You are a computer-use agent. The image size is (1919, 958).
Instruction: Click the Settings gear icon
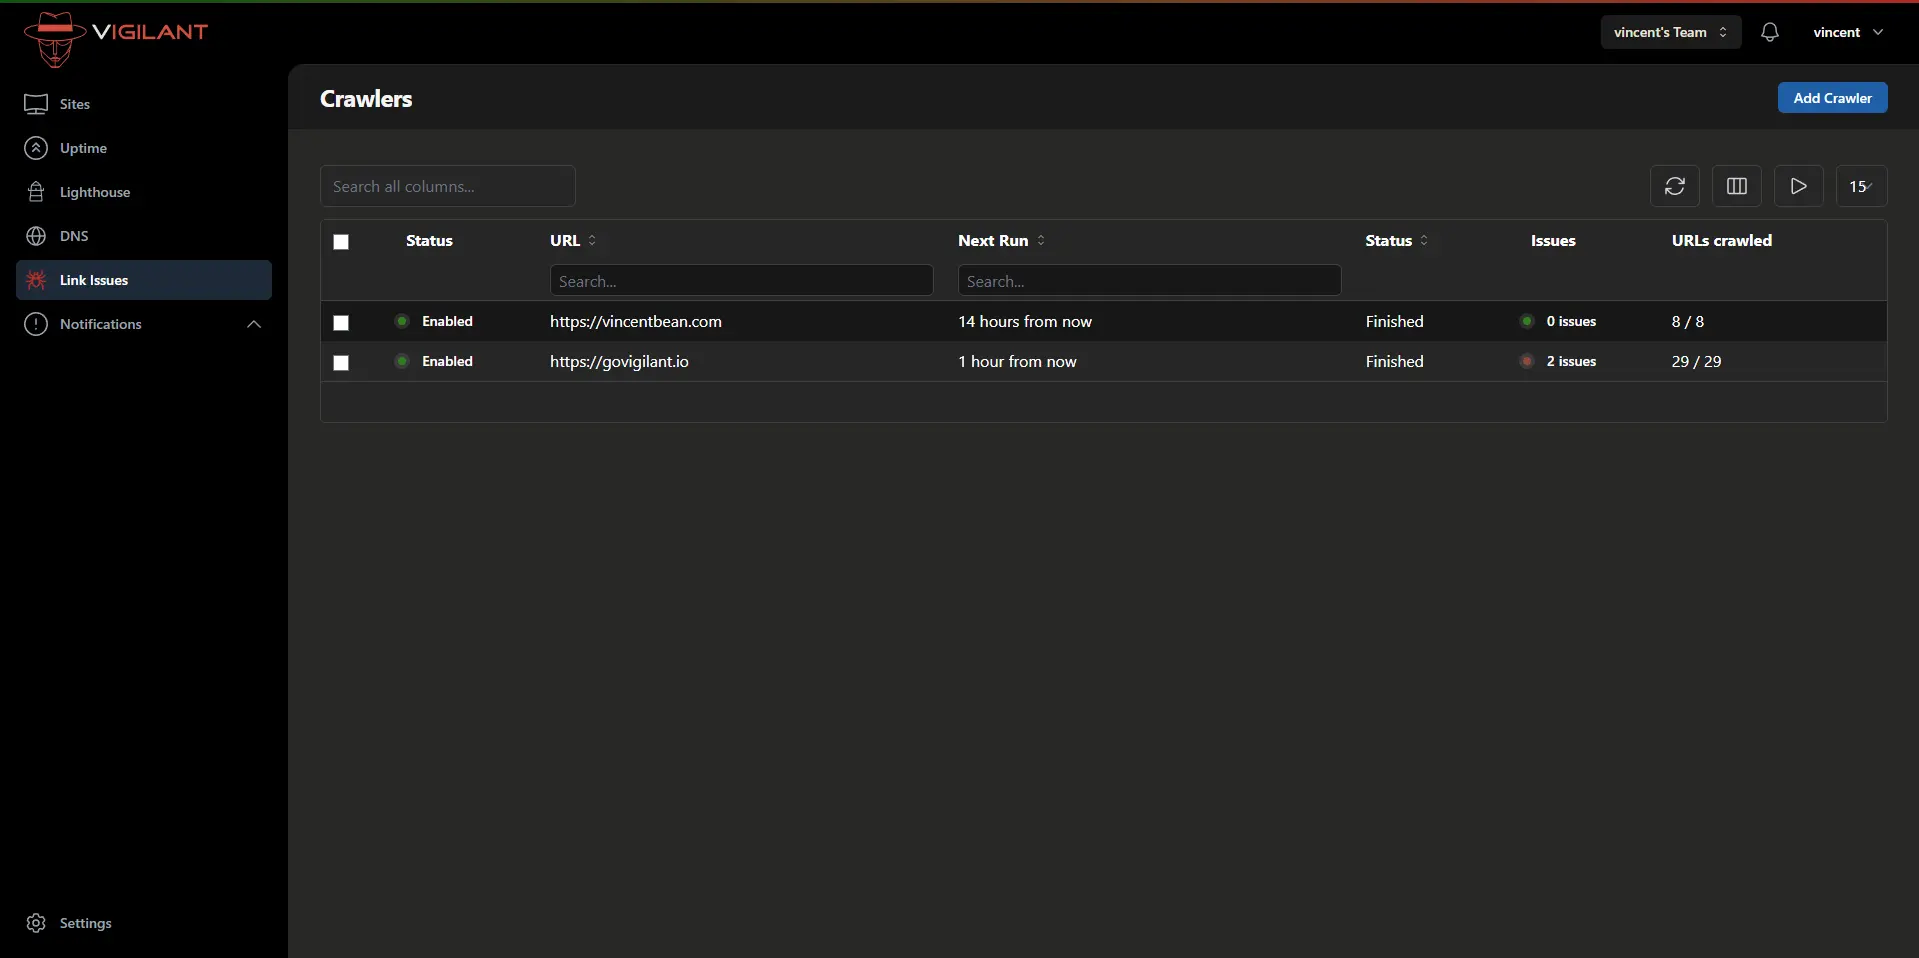click(x=36, y=923)
